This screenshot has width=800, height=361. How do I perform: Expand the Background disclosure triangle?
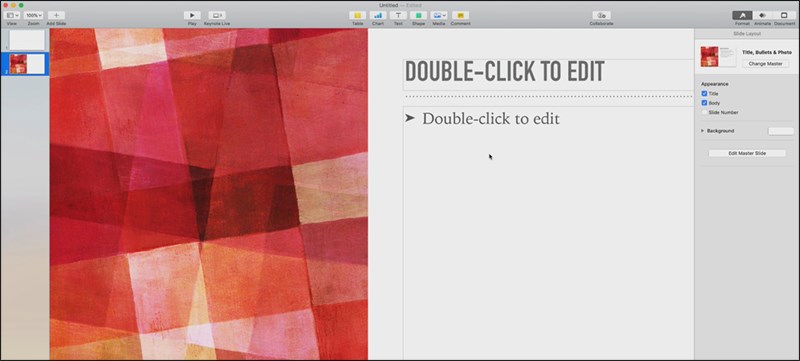[703, 131]
